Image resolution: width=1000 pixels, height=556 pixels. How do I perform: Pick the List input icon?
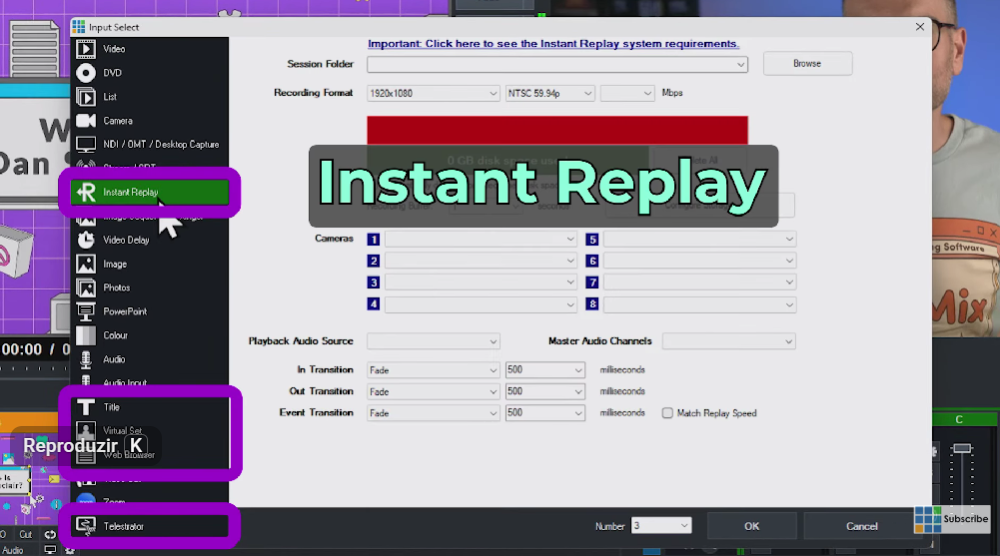86,97
